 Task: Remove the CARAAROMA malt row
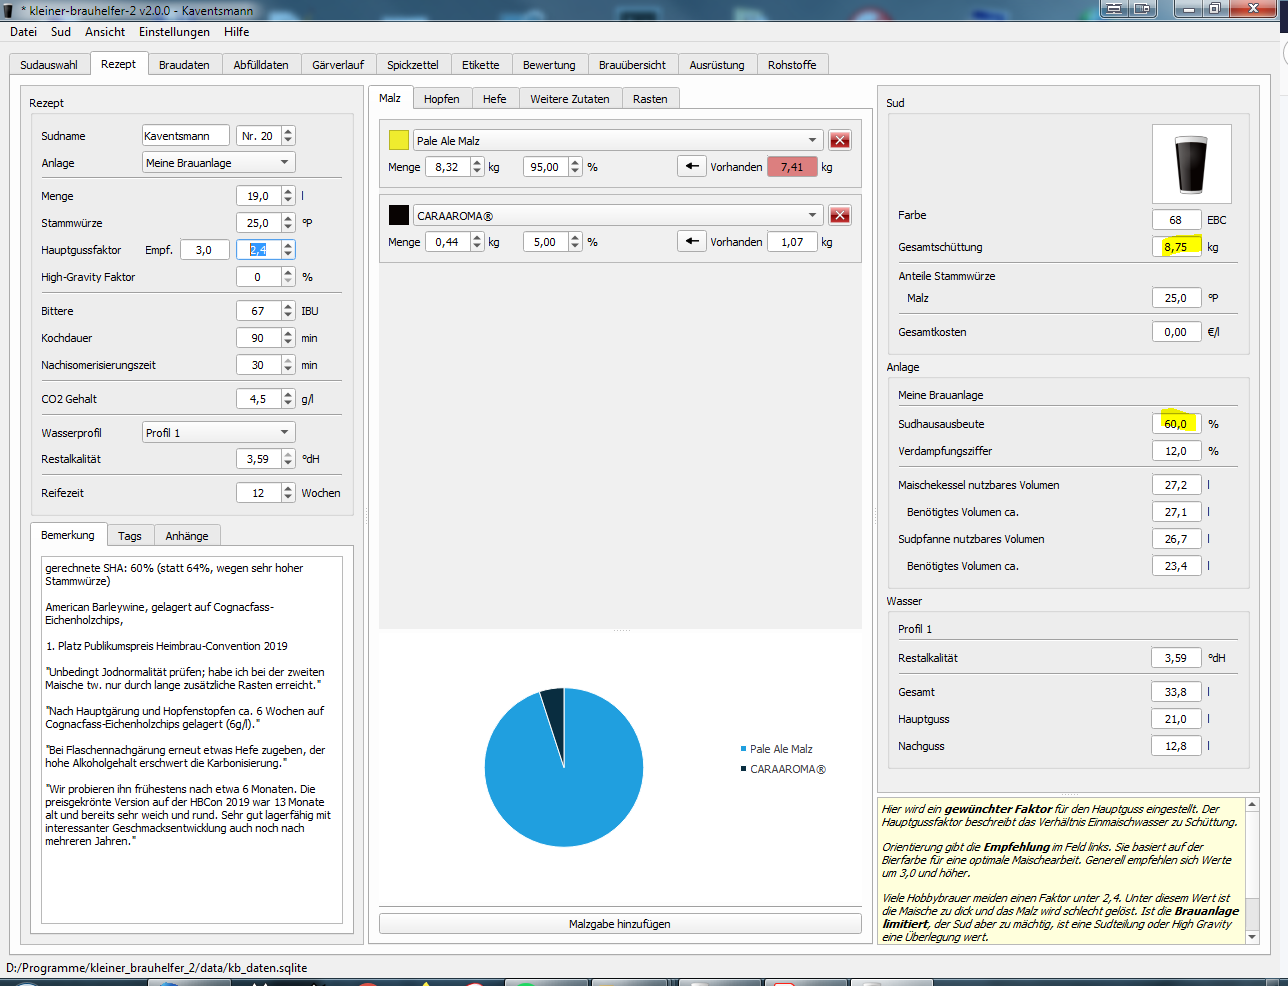pos(840,215)
